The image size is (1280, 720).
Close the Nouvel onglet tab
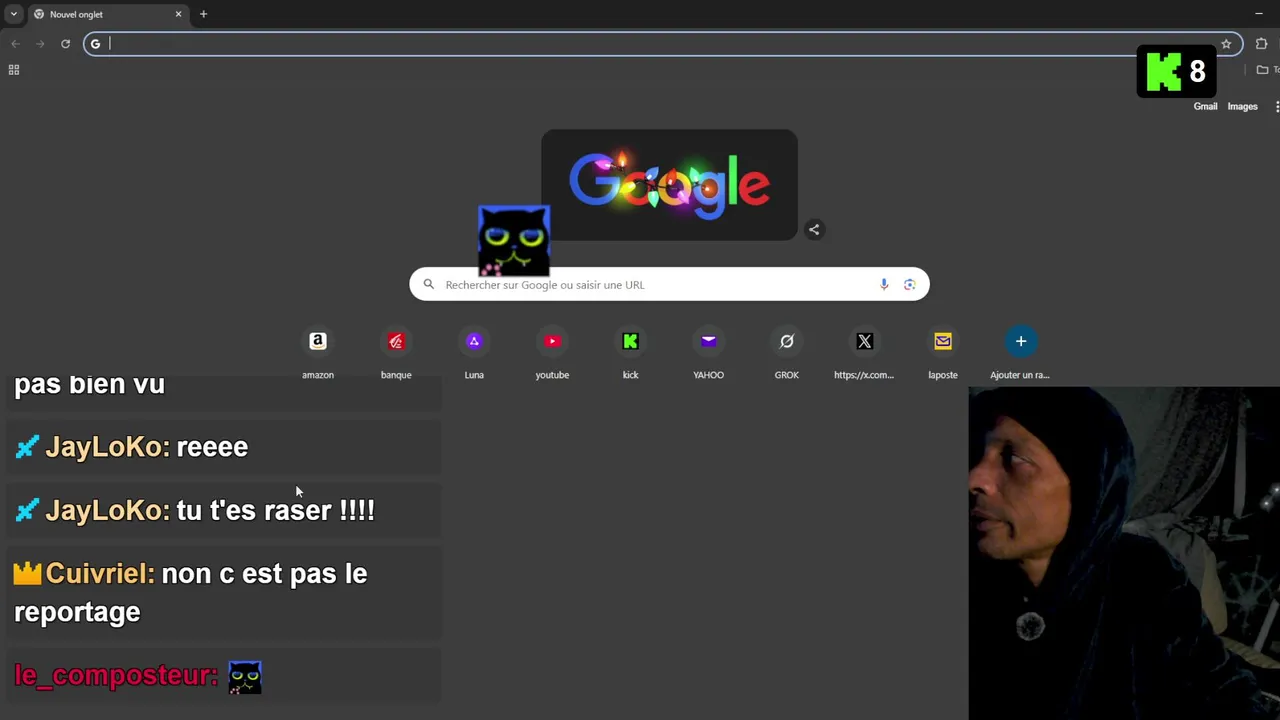click(178, 14)
